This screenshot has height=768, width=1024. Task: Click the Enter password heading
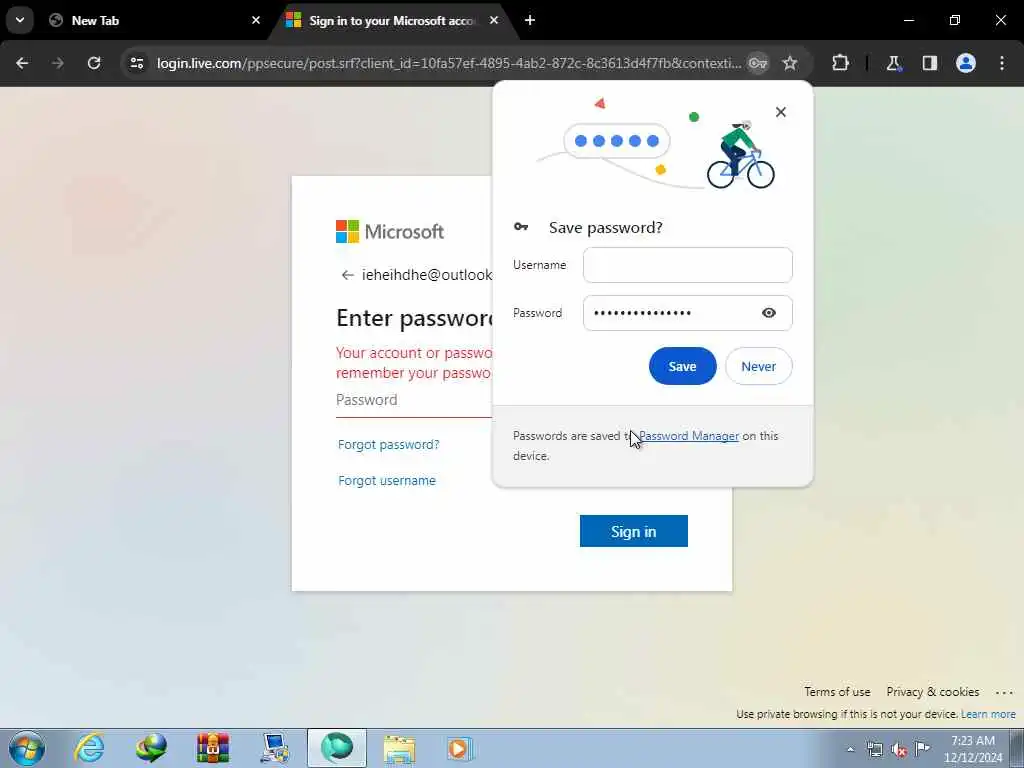point(414,318)
